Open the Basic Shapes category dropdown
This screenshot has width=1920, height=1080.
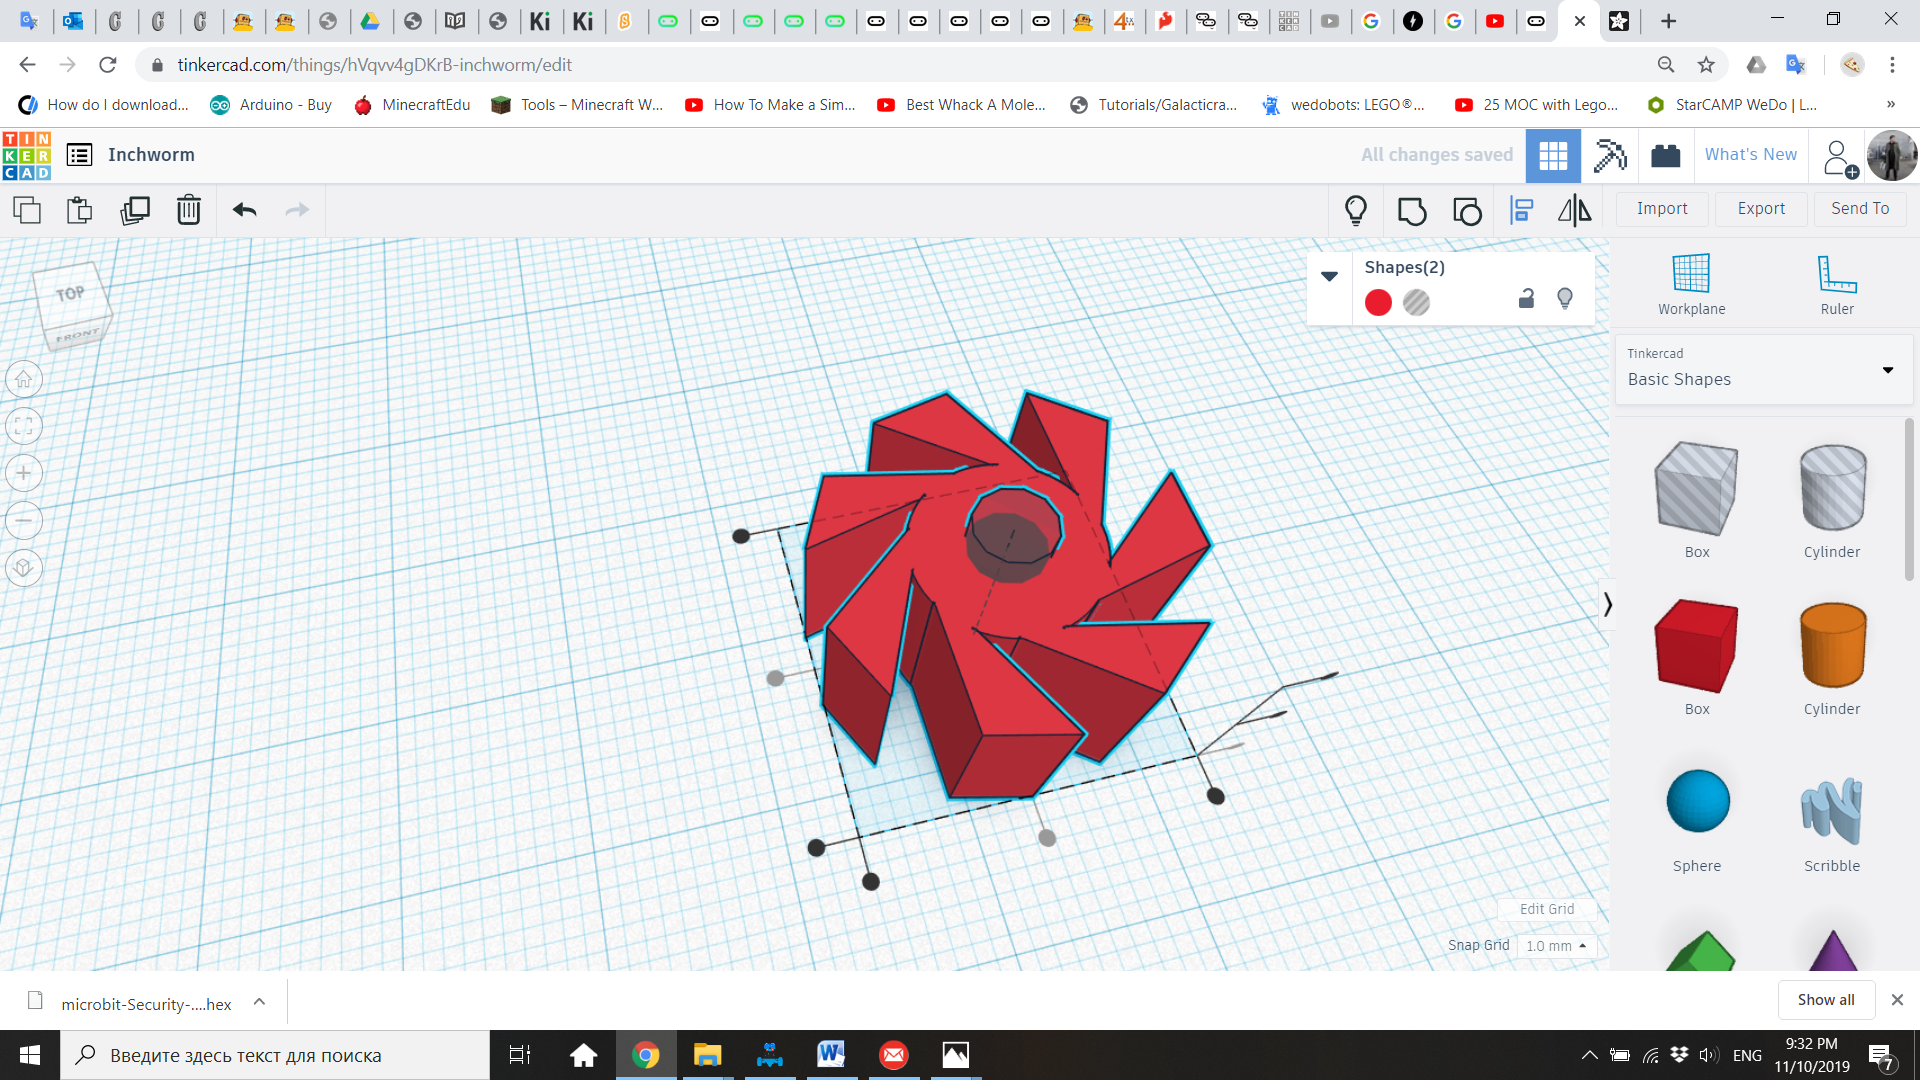[1764, 369]
